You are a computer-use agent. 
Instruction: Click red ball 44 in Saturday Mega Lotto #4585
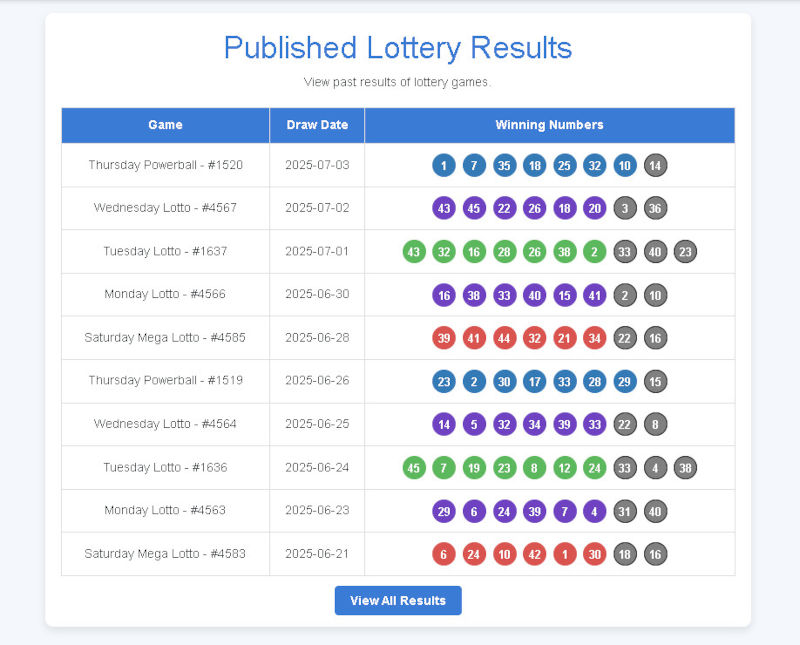[504, 338]
